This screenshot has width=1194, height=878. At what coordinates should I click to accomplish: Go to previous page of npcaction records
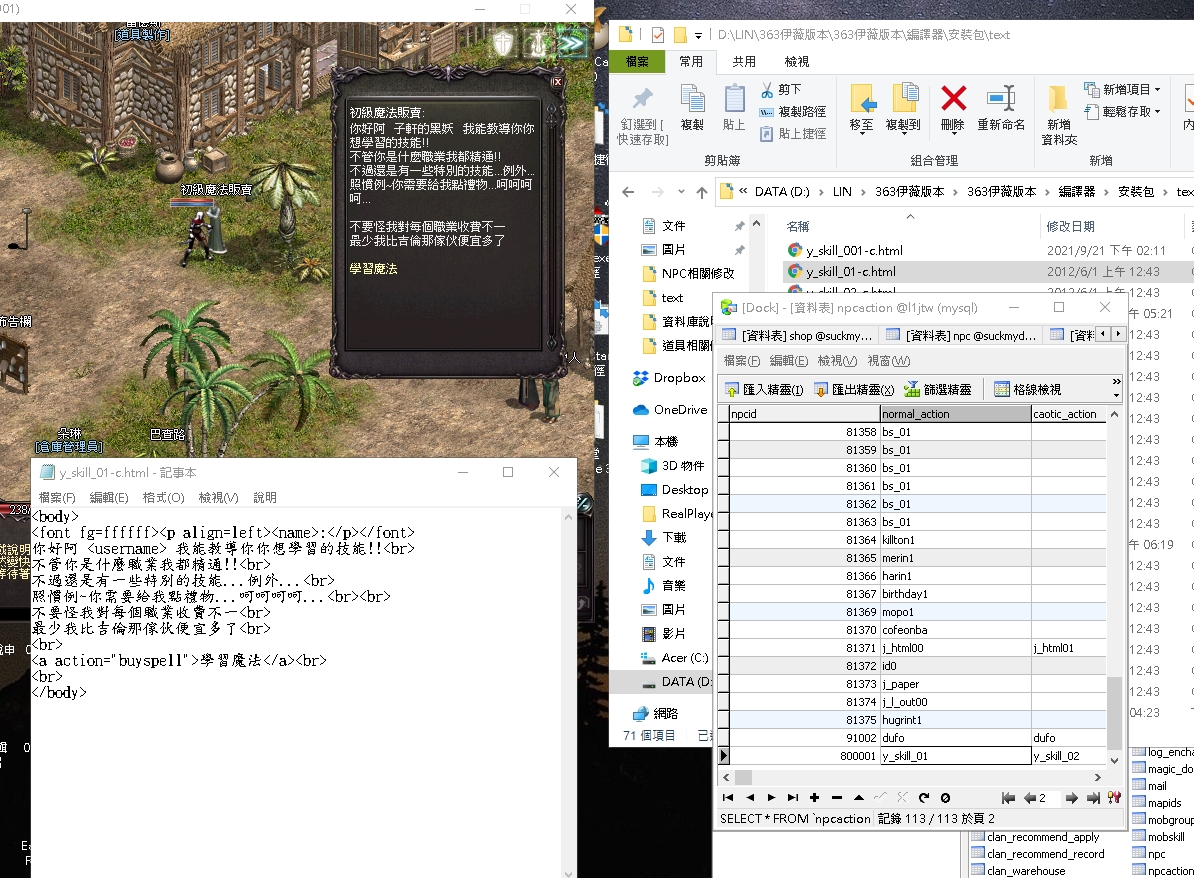tap(1030, 798)
